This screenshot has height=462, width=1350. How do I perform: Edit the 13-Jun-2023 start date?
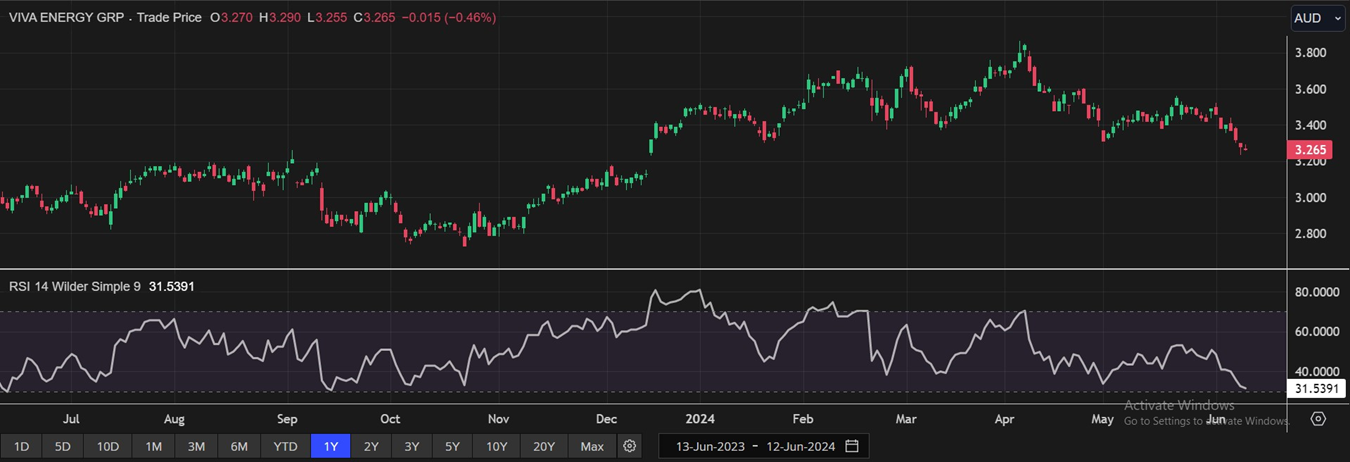click(x=711, y=446)
